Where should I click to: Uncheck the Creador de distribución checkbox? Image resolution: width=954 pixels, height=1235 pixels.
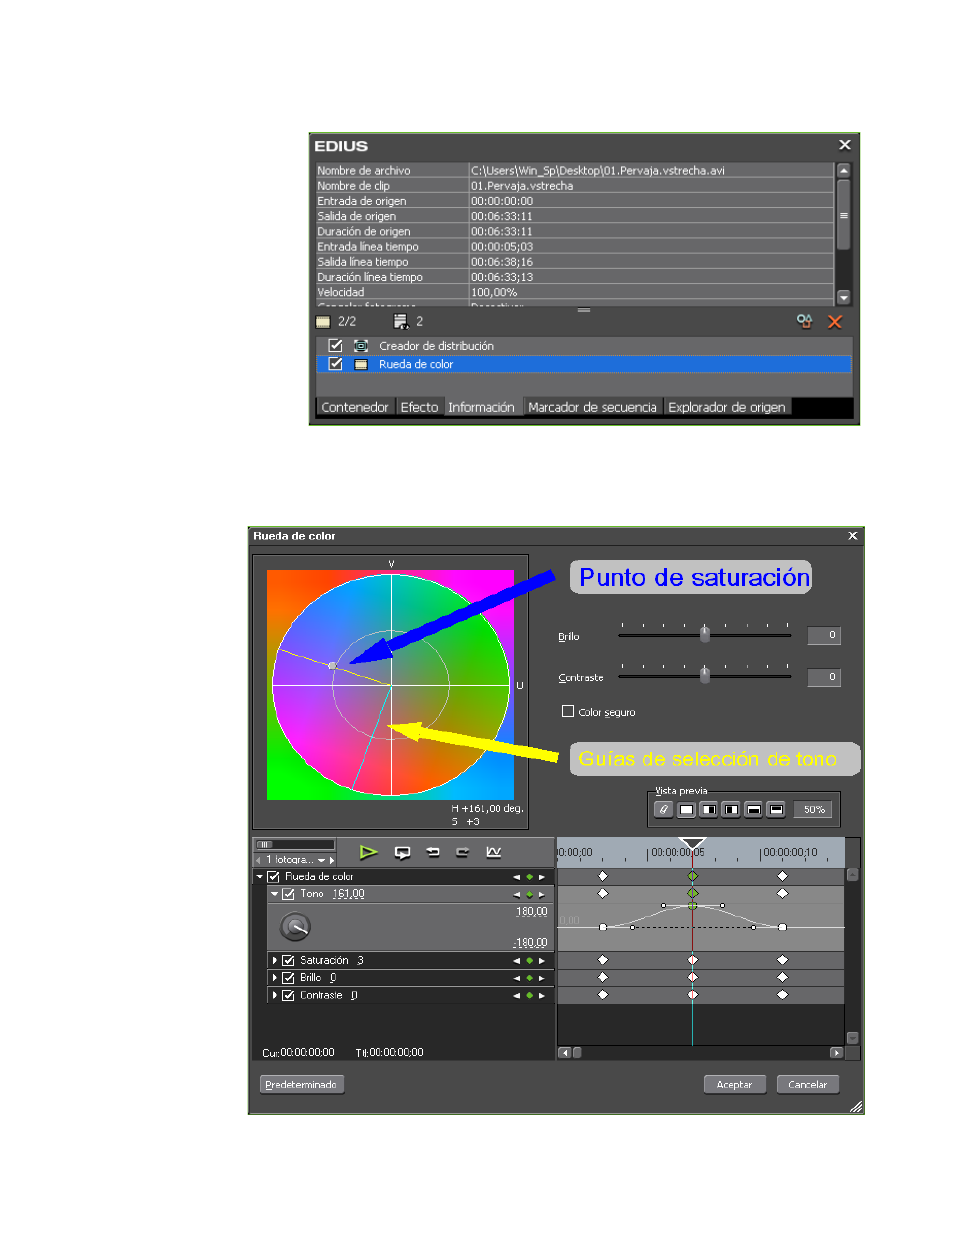(x=336, y=346)
